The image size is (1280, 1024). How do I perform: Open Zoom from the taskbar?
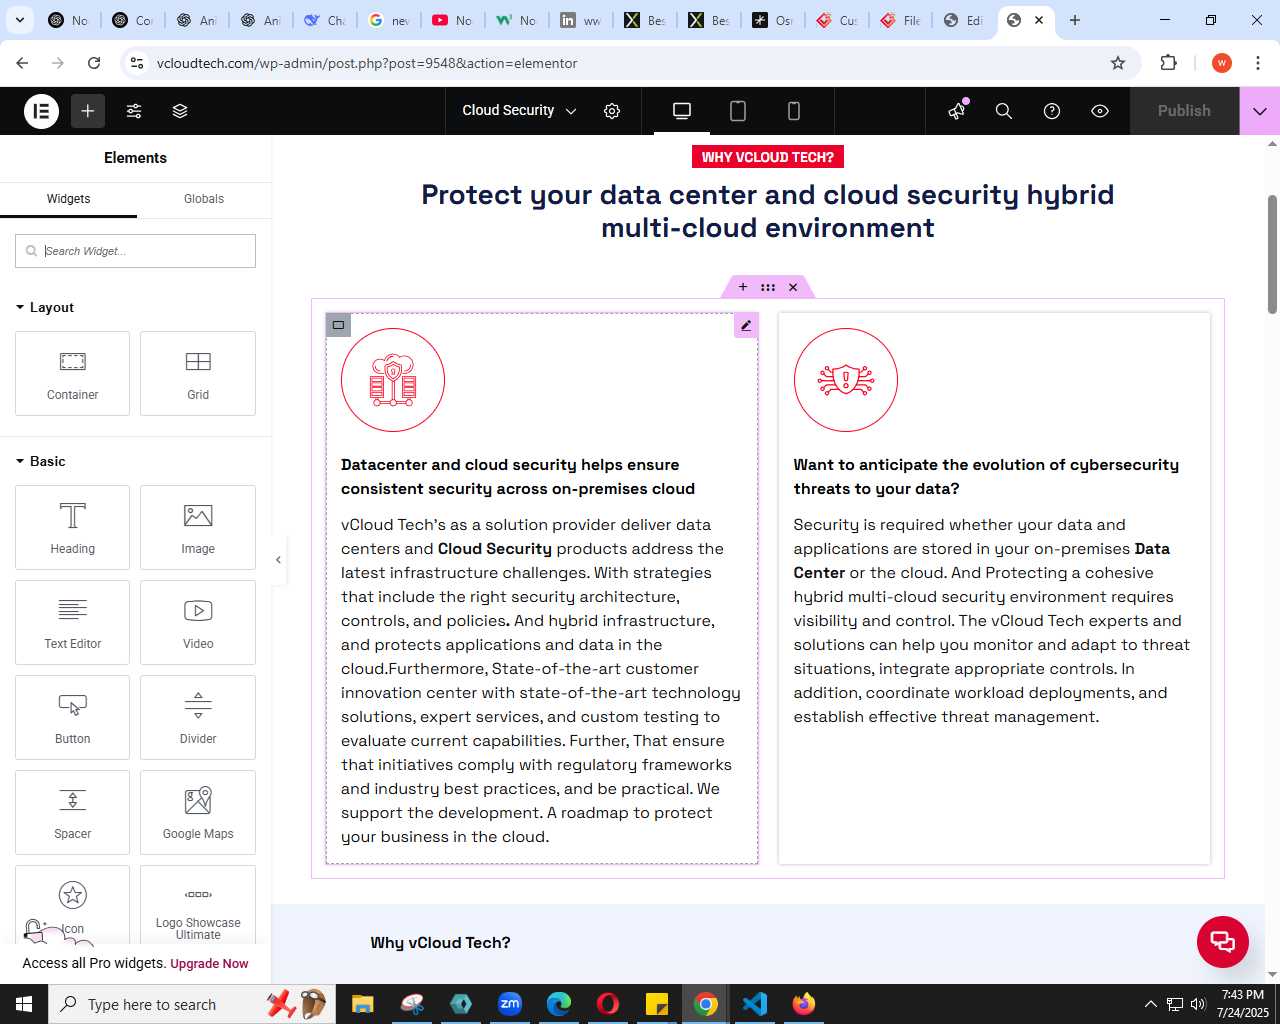(x=510, y=1004)
